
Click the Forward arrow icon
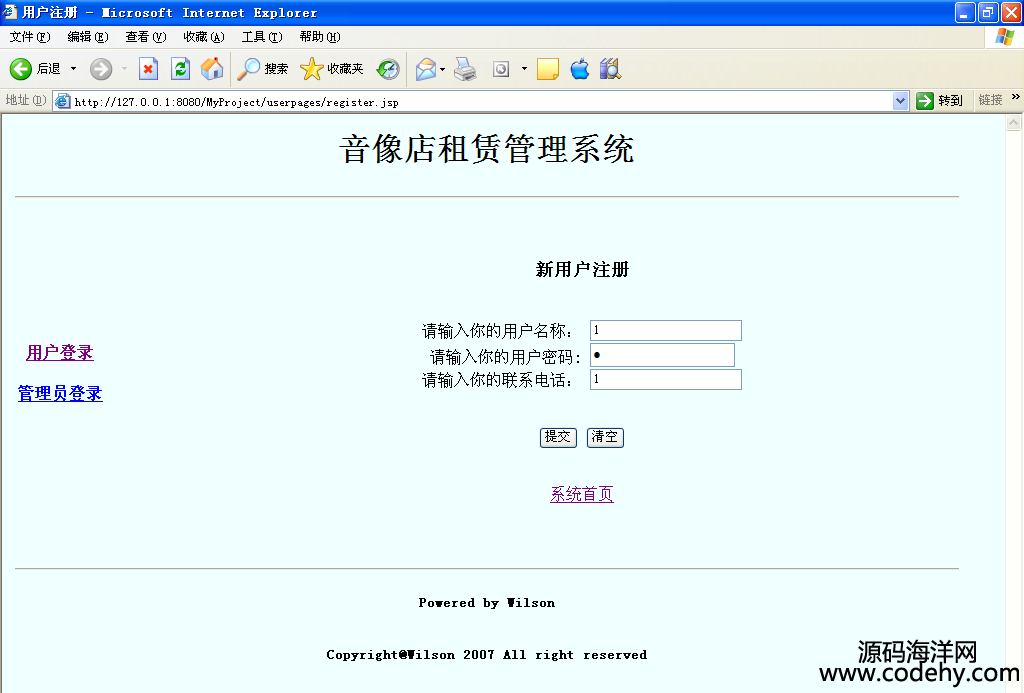(101, 69)
